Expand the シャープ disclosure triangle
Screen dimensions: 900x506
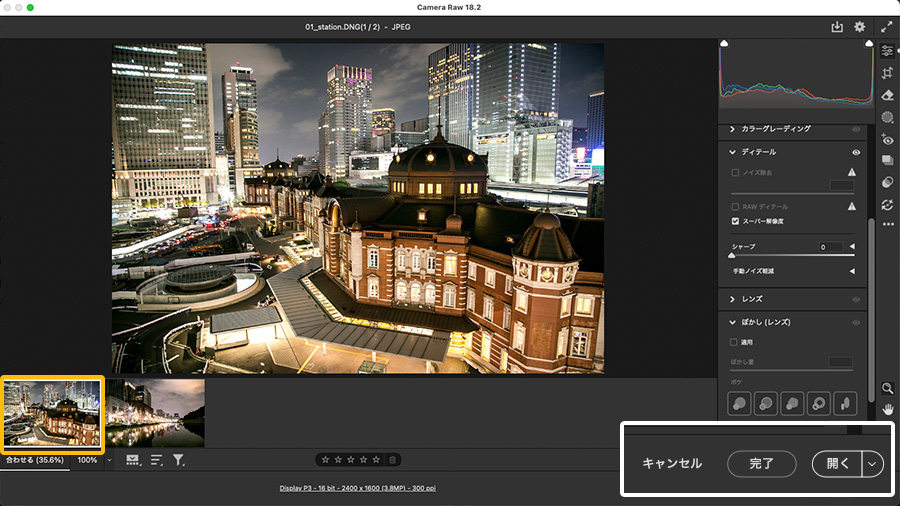pos(852,247)
